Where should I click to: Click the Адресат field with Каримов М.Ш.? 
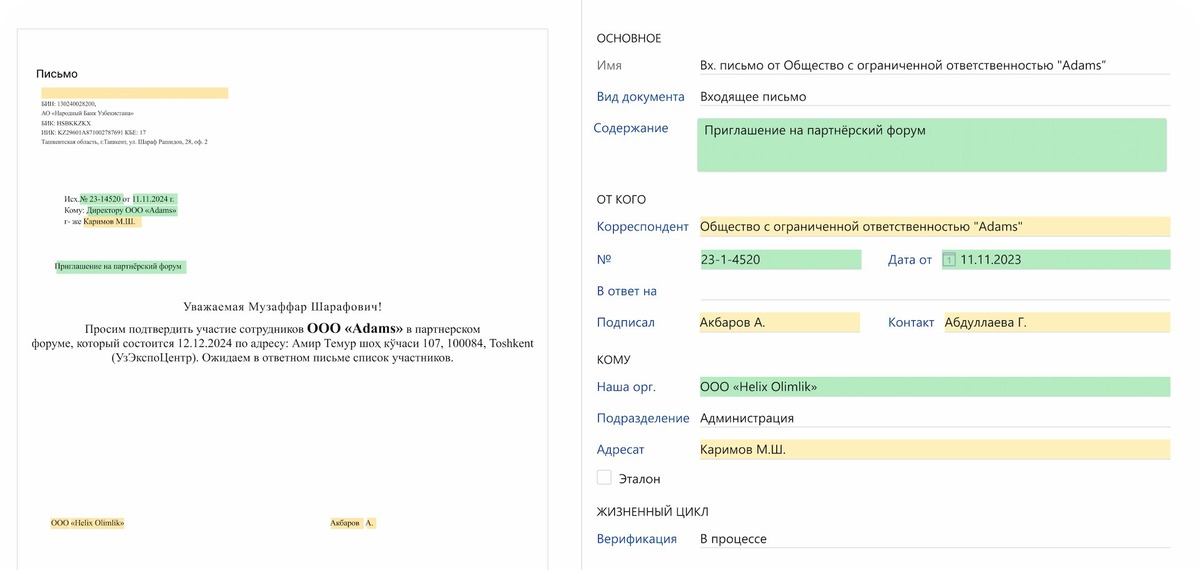pos(934,450)
